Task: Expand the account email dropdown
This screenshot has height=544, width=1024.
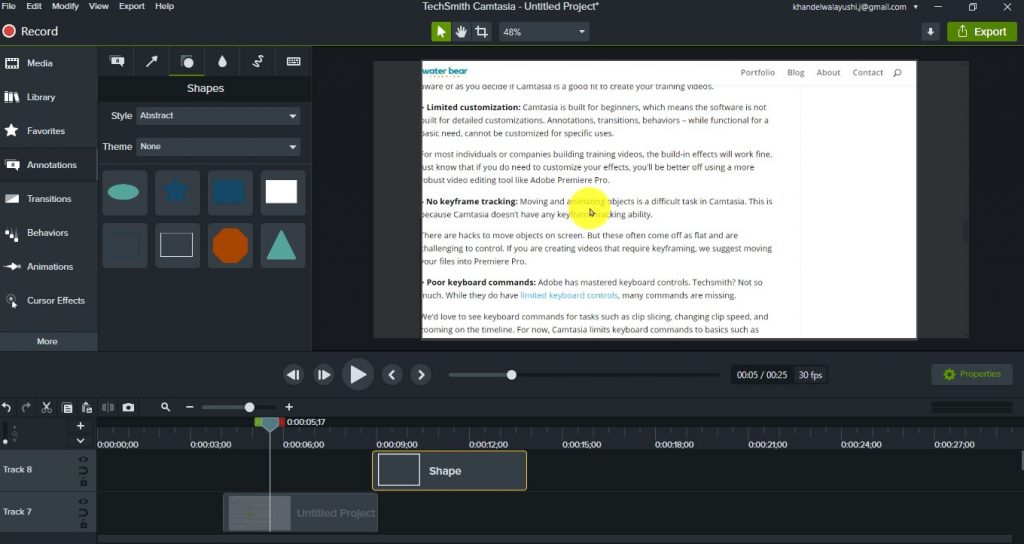Action: (916, 7)
